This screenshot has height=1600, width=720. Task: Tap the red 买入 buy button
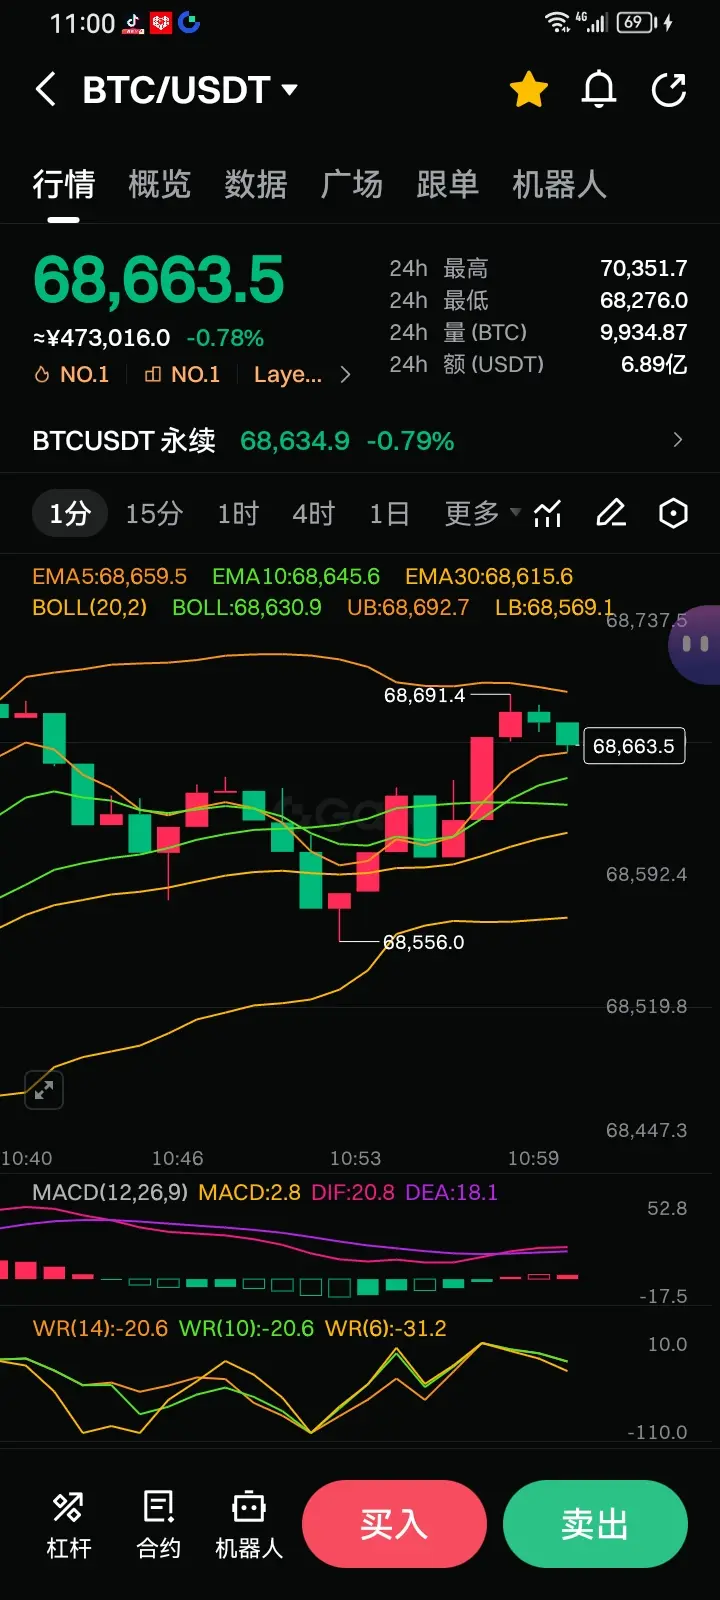tap(394, 1524)
